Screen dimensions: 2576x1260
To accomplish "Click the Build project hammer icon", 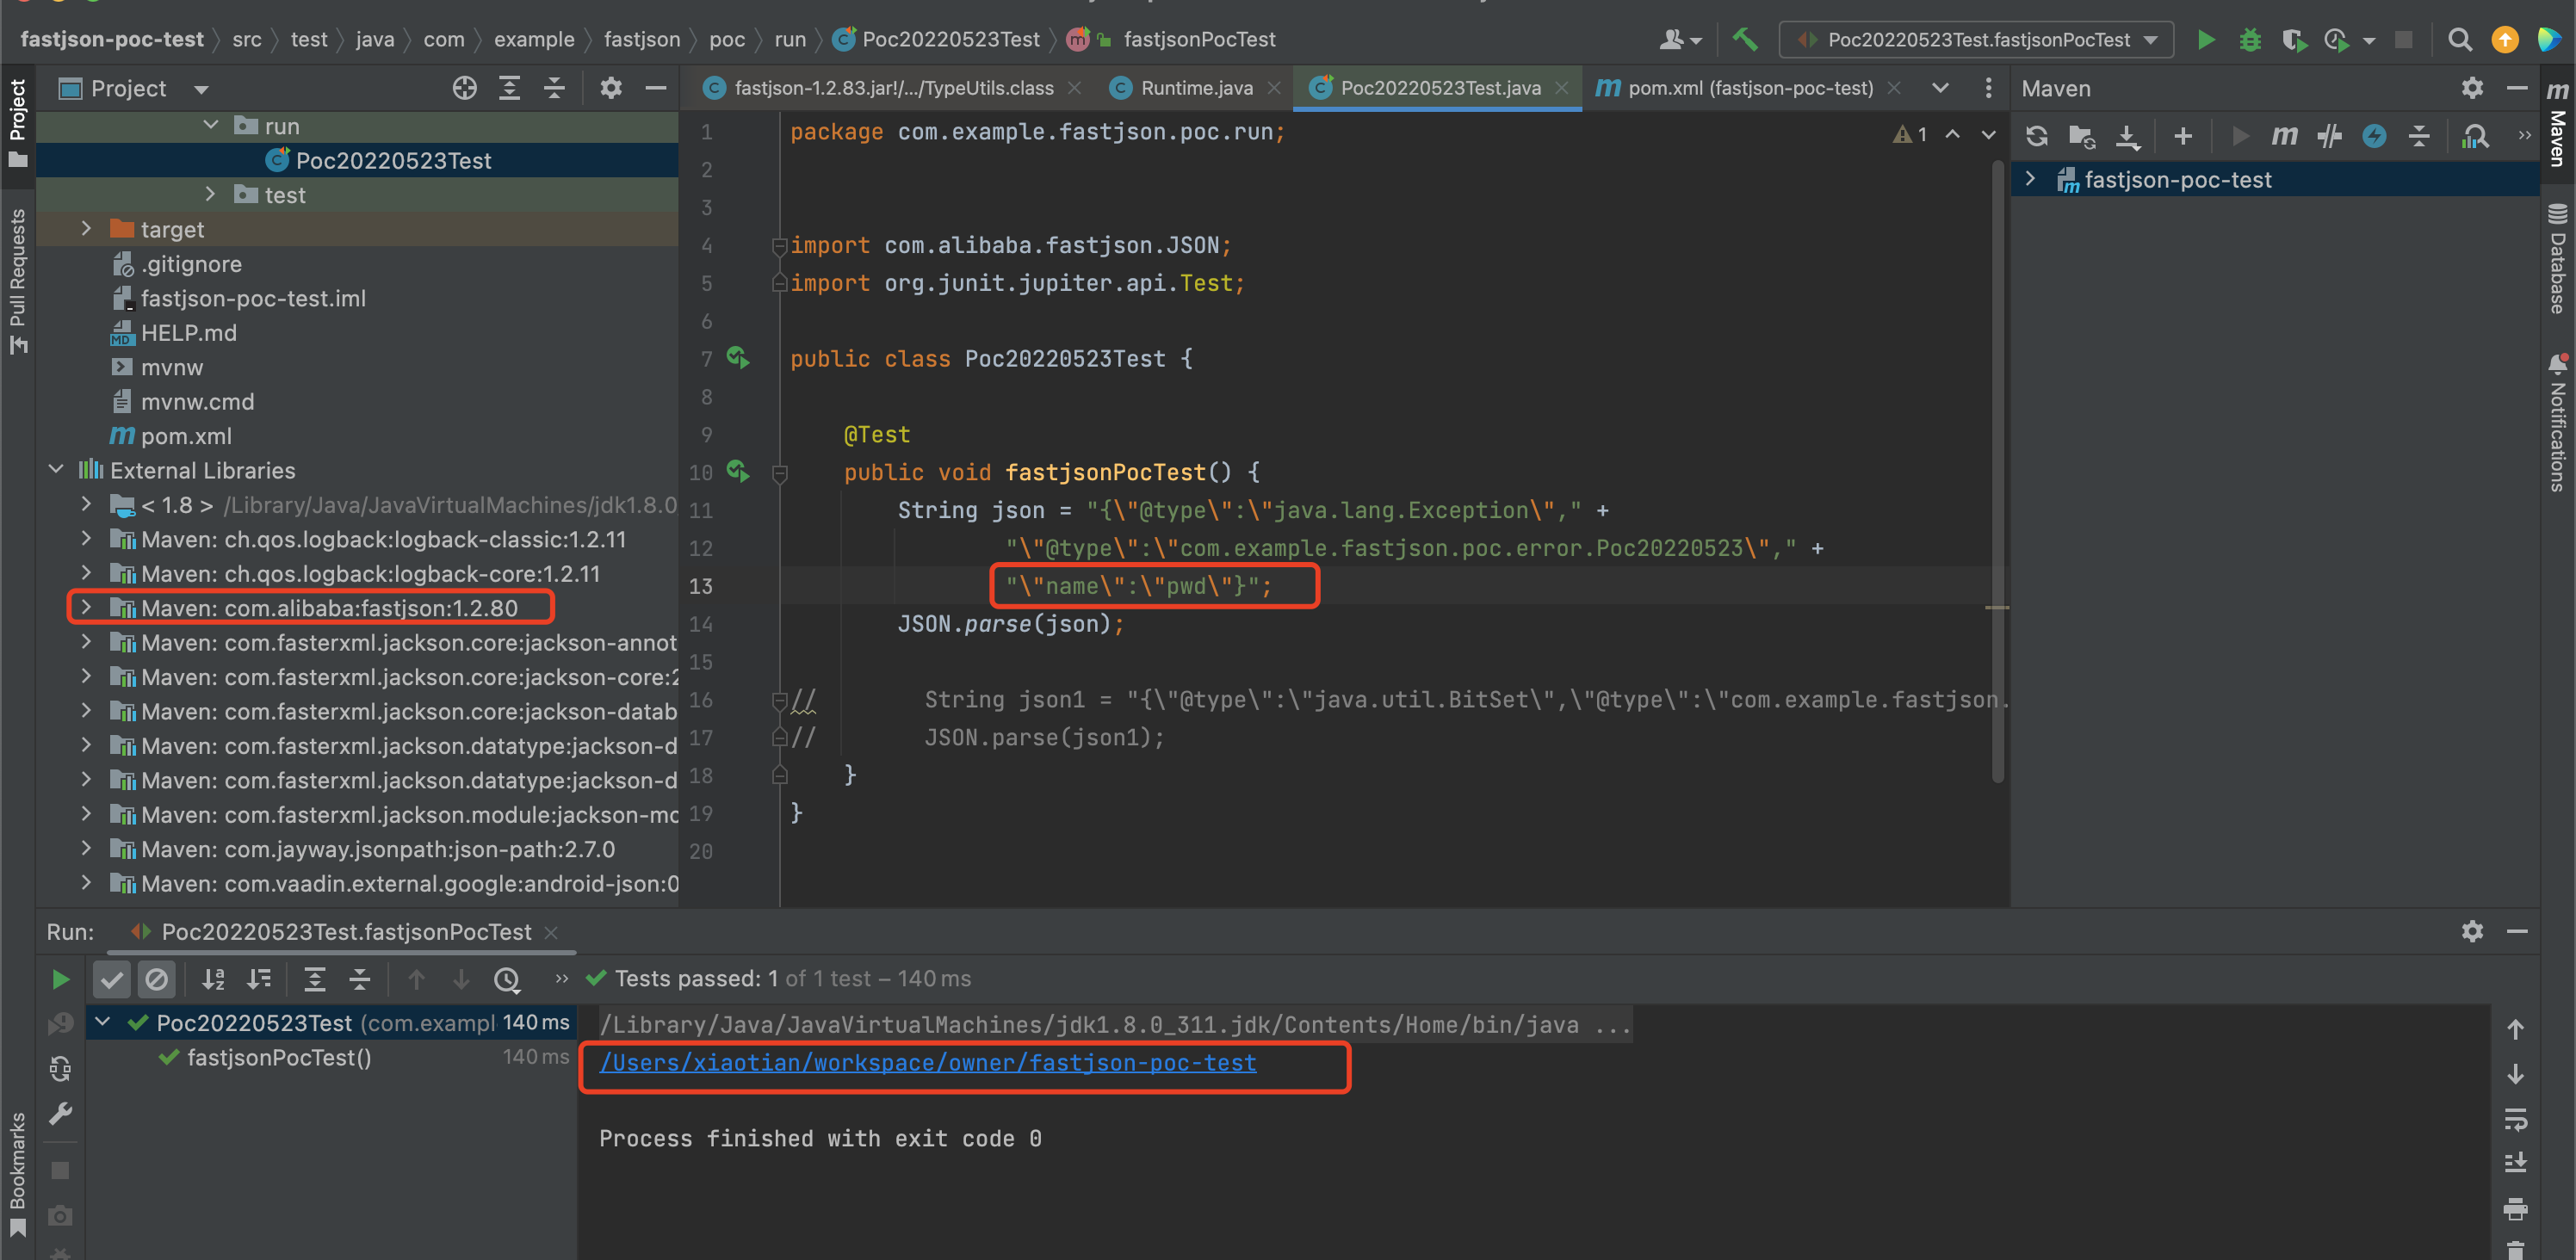I will point(1745,39).
